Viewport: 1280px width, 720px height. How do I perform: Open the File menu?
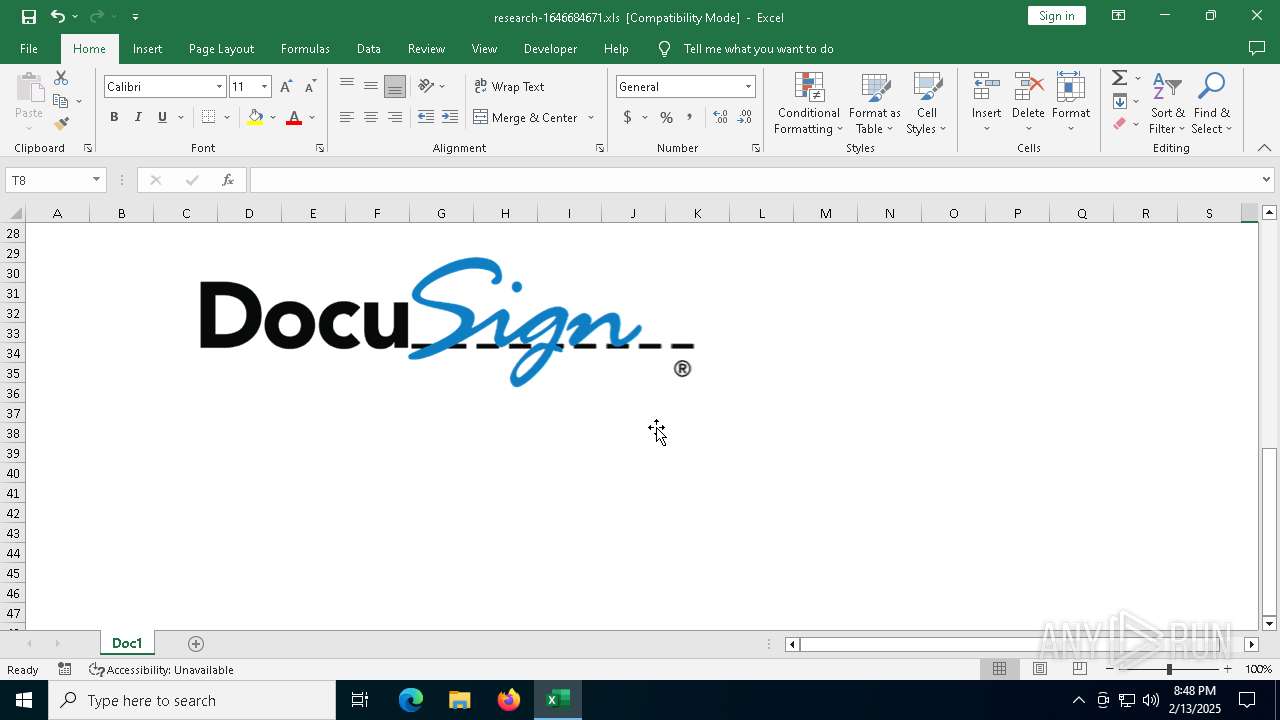(29, 48)
